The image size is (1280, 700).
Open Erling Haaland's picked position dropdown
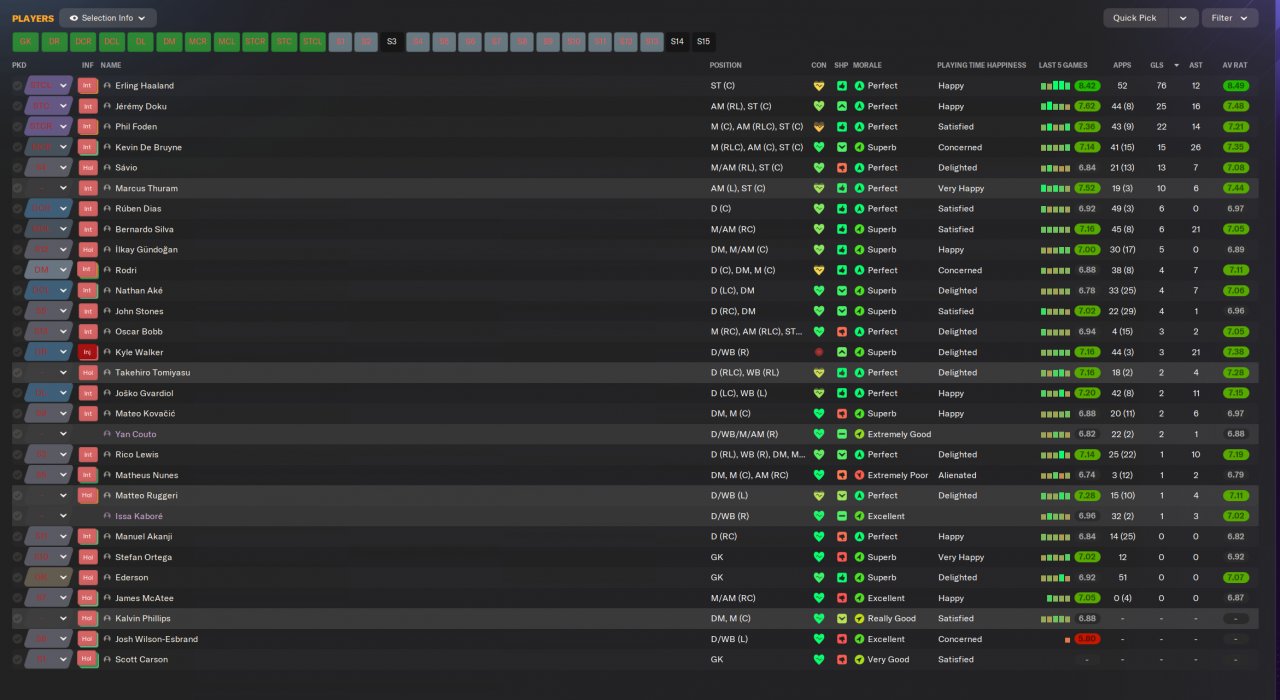pyautogui.click(x=49, y=86)
